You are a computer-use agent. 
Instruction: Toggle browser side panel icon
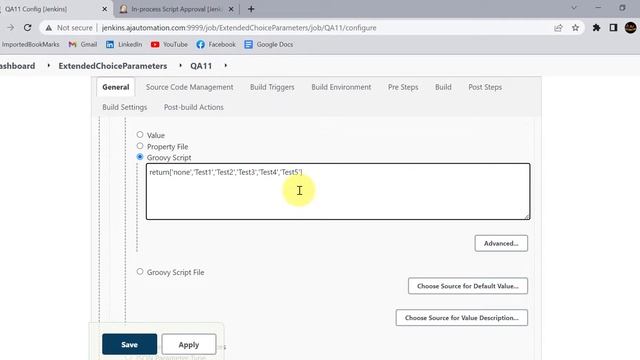coord(613,28)
